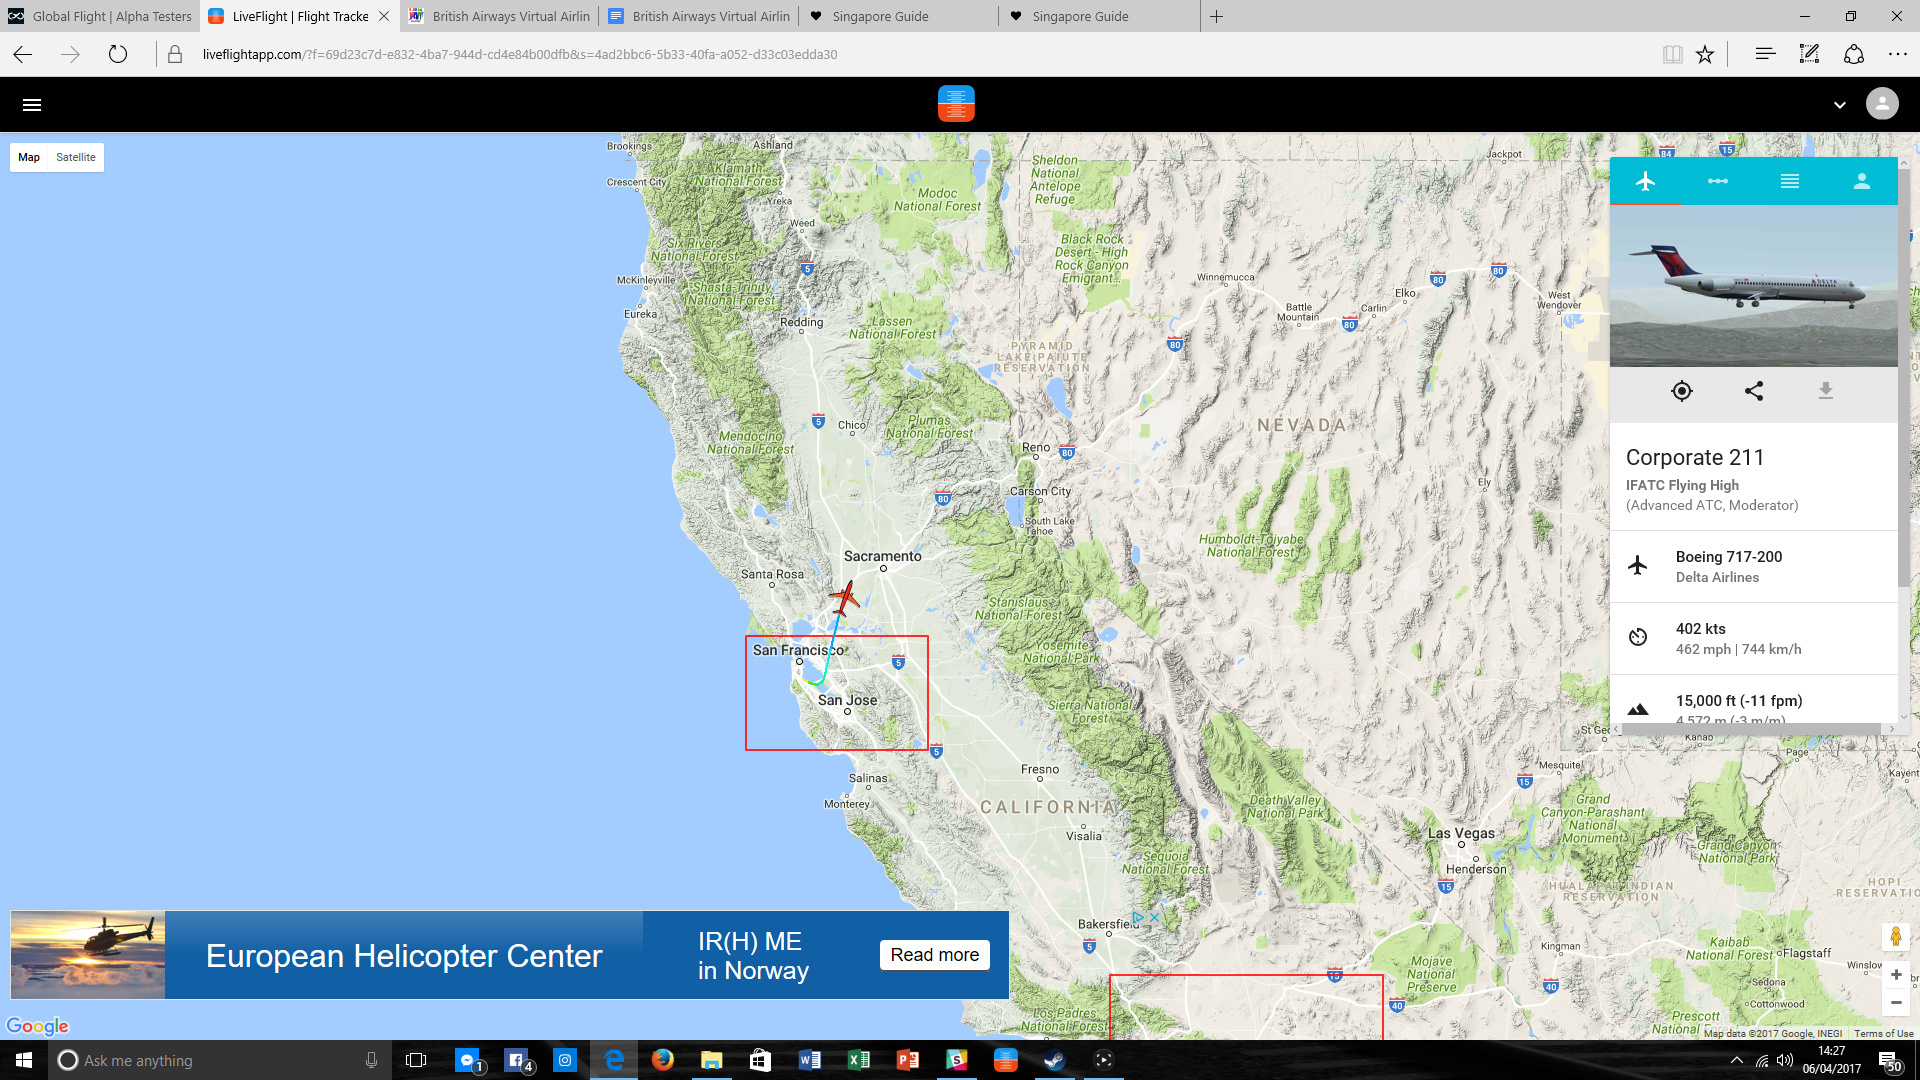The image size is (1920, 1080).
Task: Expand the header dropdown chevron
Action: (1839, 105)
